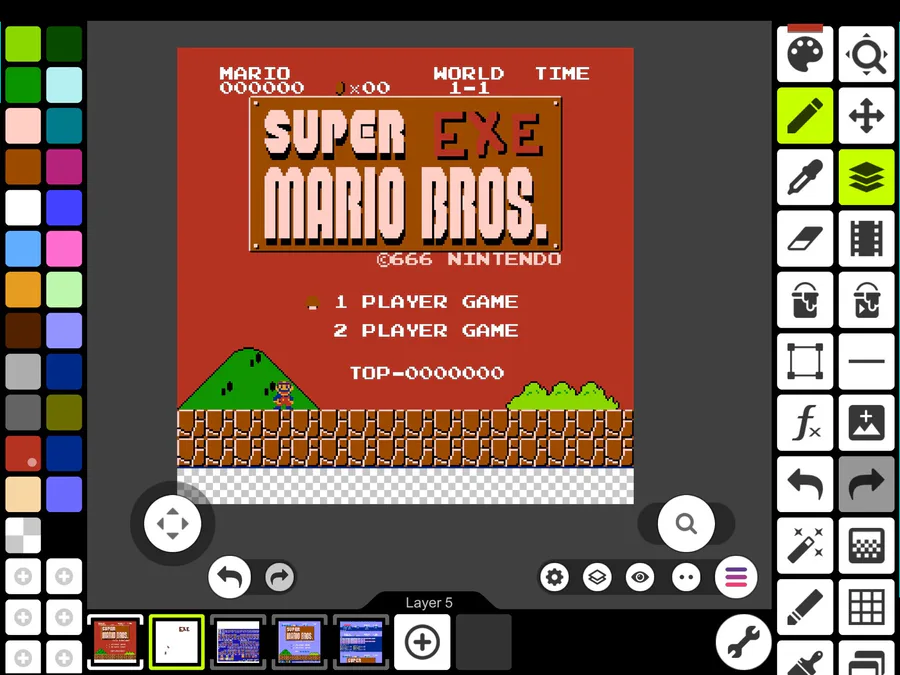The width and height of the screenshot is (900, 675).
Task: Pick the dark green color swatch
Action: click(64, 44)
